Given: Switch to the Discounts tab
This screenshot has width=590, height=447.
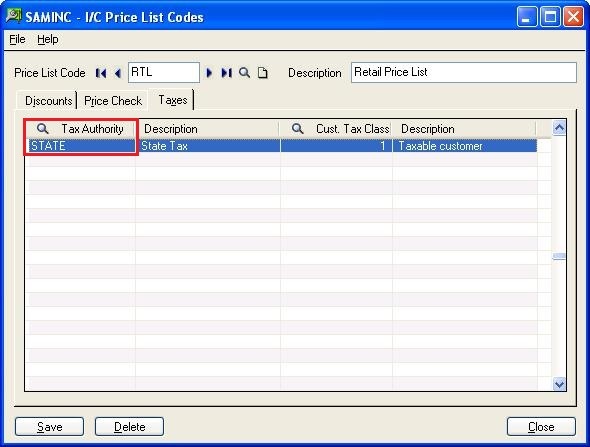Looking at the screenshot, I should point(48,101).
